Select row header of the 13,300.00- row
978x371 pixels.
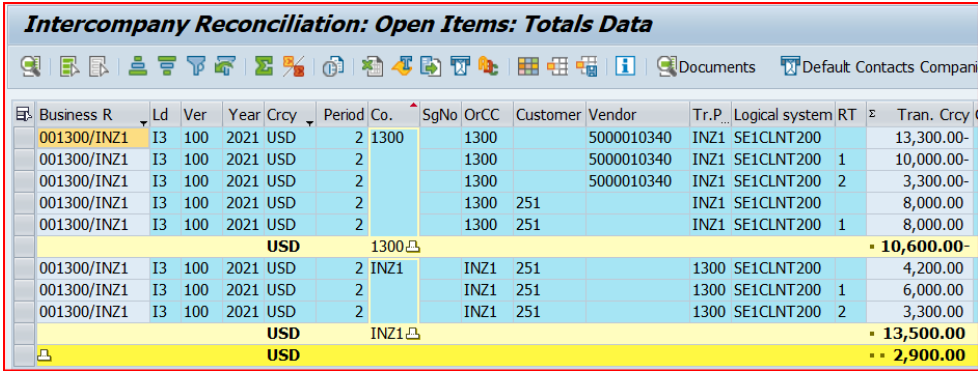pyautogui.click(x=24, y=138)
